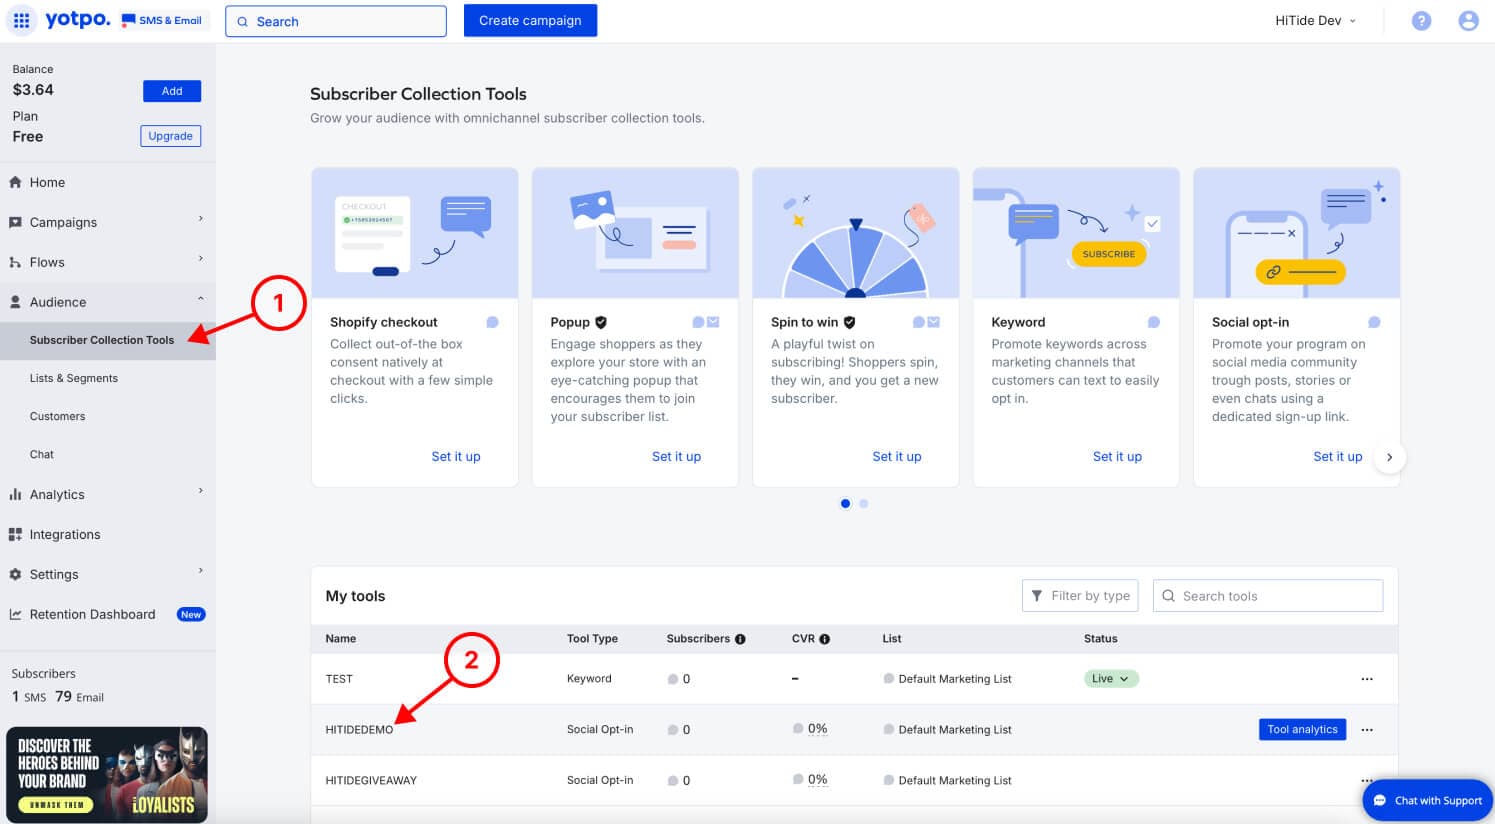Click the Analytics bar chart icon
The image size is (1495, 824).
tap(15, 494)
